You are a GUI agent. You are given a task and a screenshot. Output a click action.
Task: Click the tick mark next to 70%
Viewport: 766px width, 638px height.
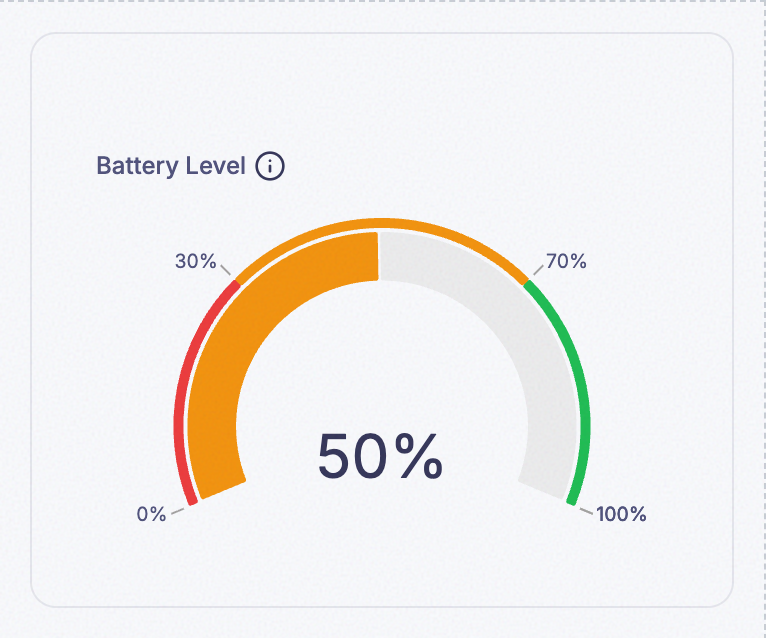(x=538, y=270)
